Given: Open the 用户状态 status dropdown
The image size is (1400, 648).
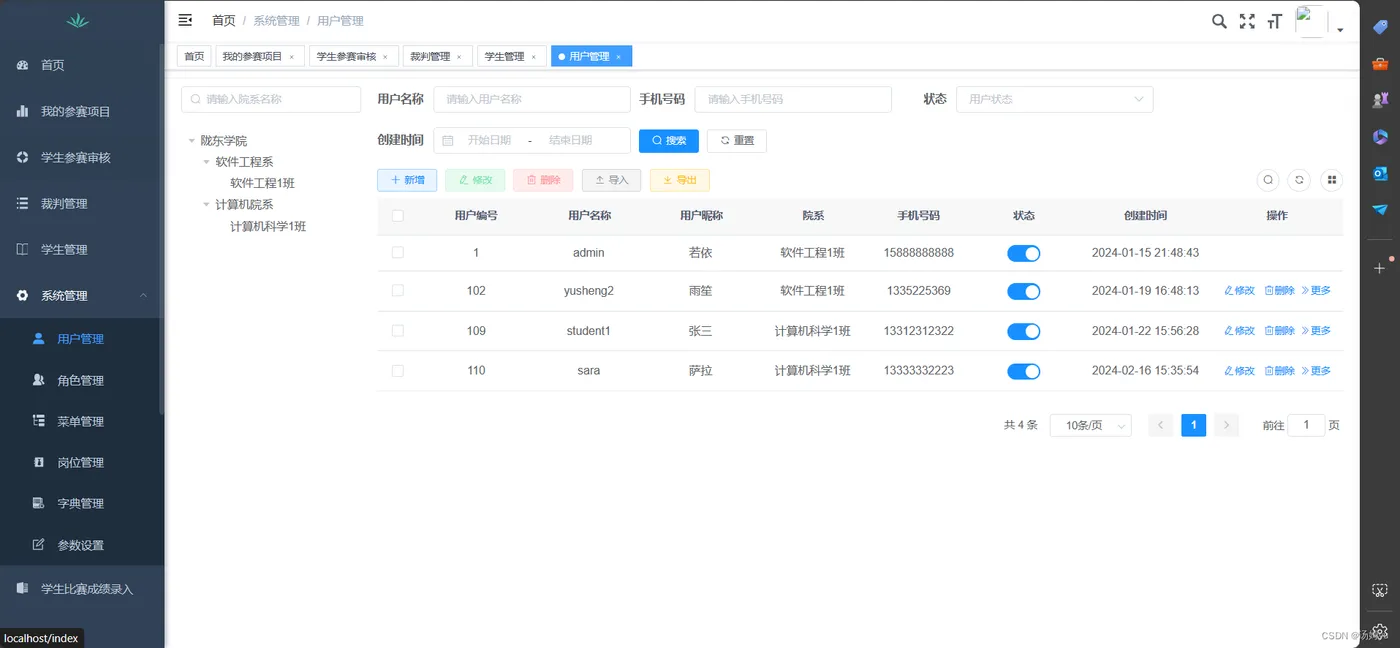Looking at the screenshot, I should pos(1054,99).
